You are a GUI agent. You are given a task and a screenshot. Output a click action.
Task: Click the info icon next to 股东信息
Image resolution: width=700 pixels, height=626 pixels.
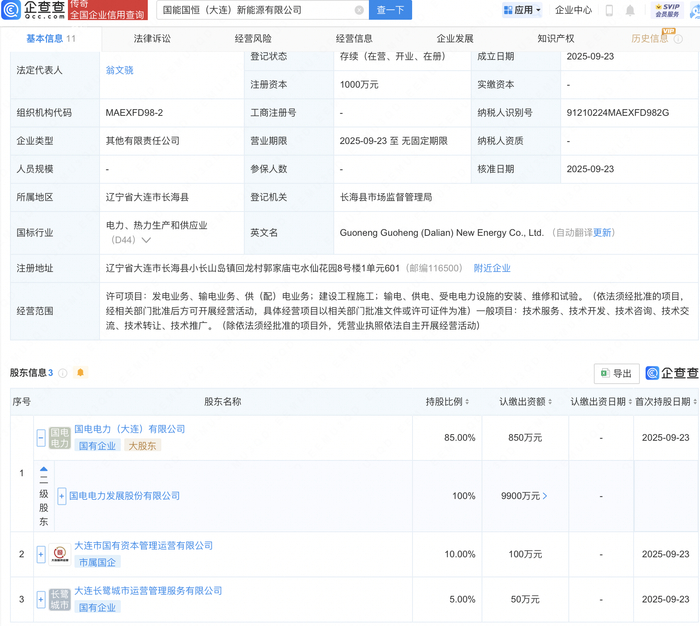pyautogui.click(x=63, y=373)
